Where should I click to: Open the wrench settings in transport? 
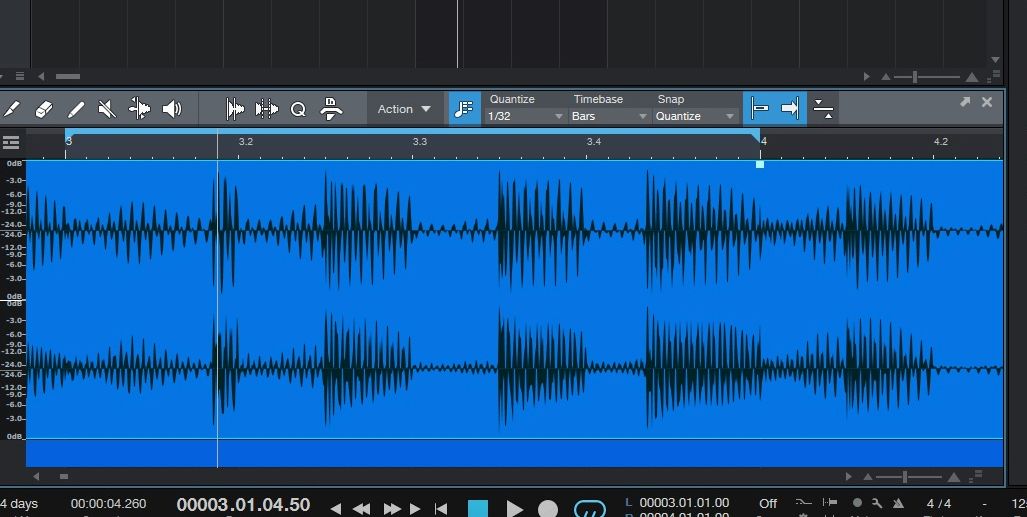click(877, 503)
